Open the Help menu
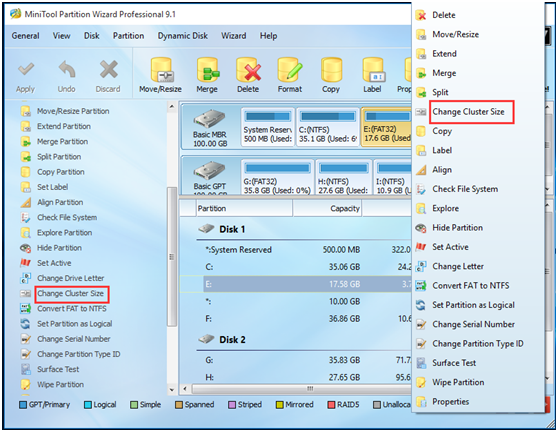558x432 pixels. (x=268, y=36)
